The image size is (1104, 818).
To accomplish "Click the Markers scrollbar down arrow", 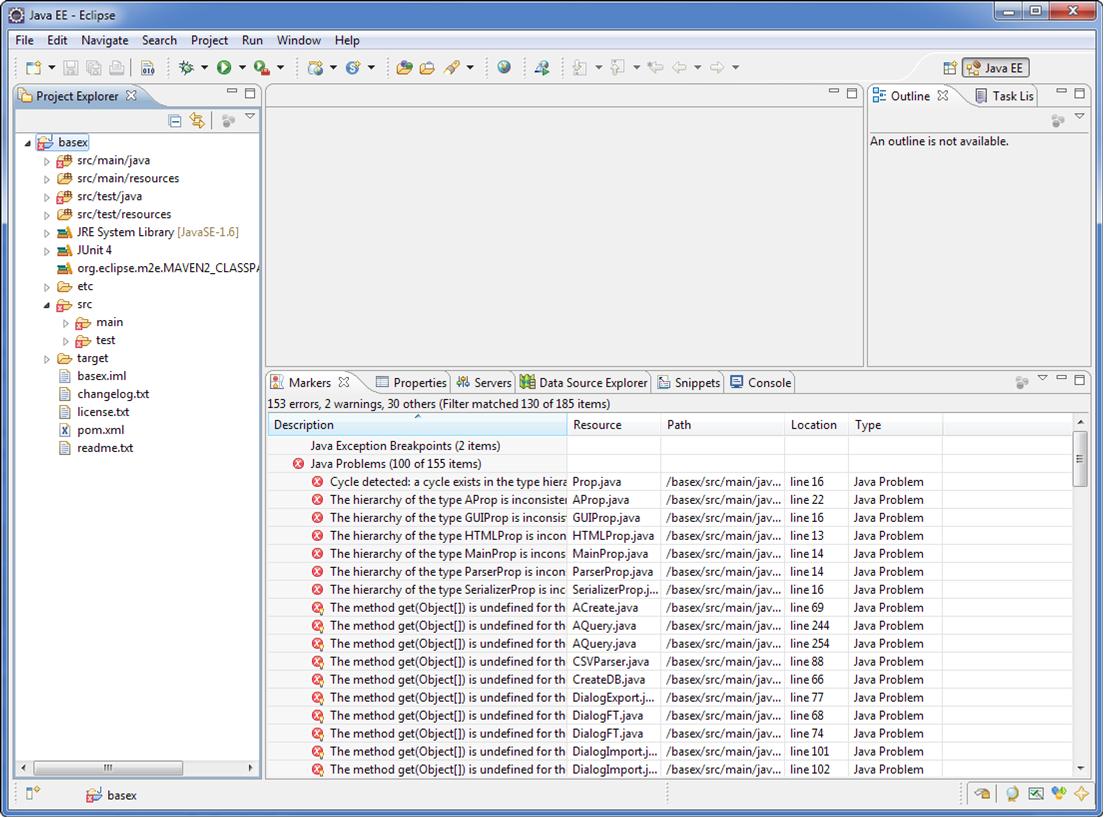I will [1080, 768].
